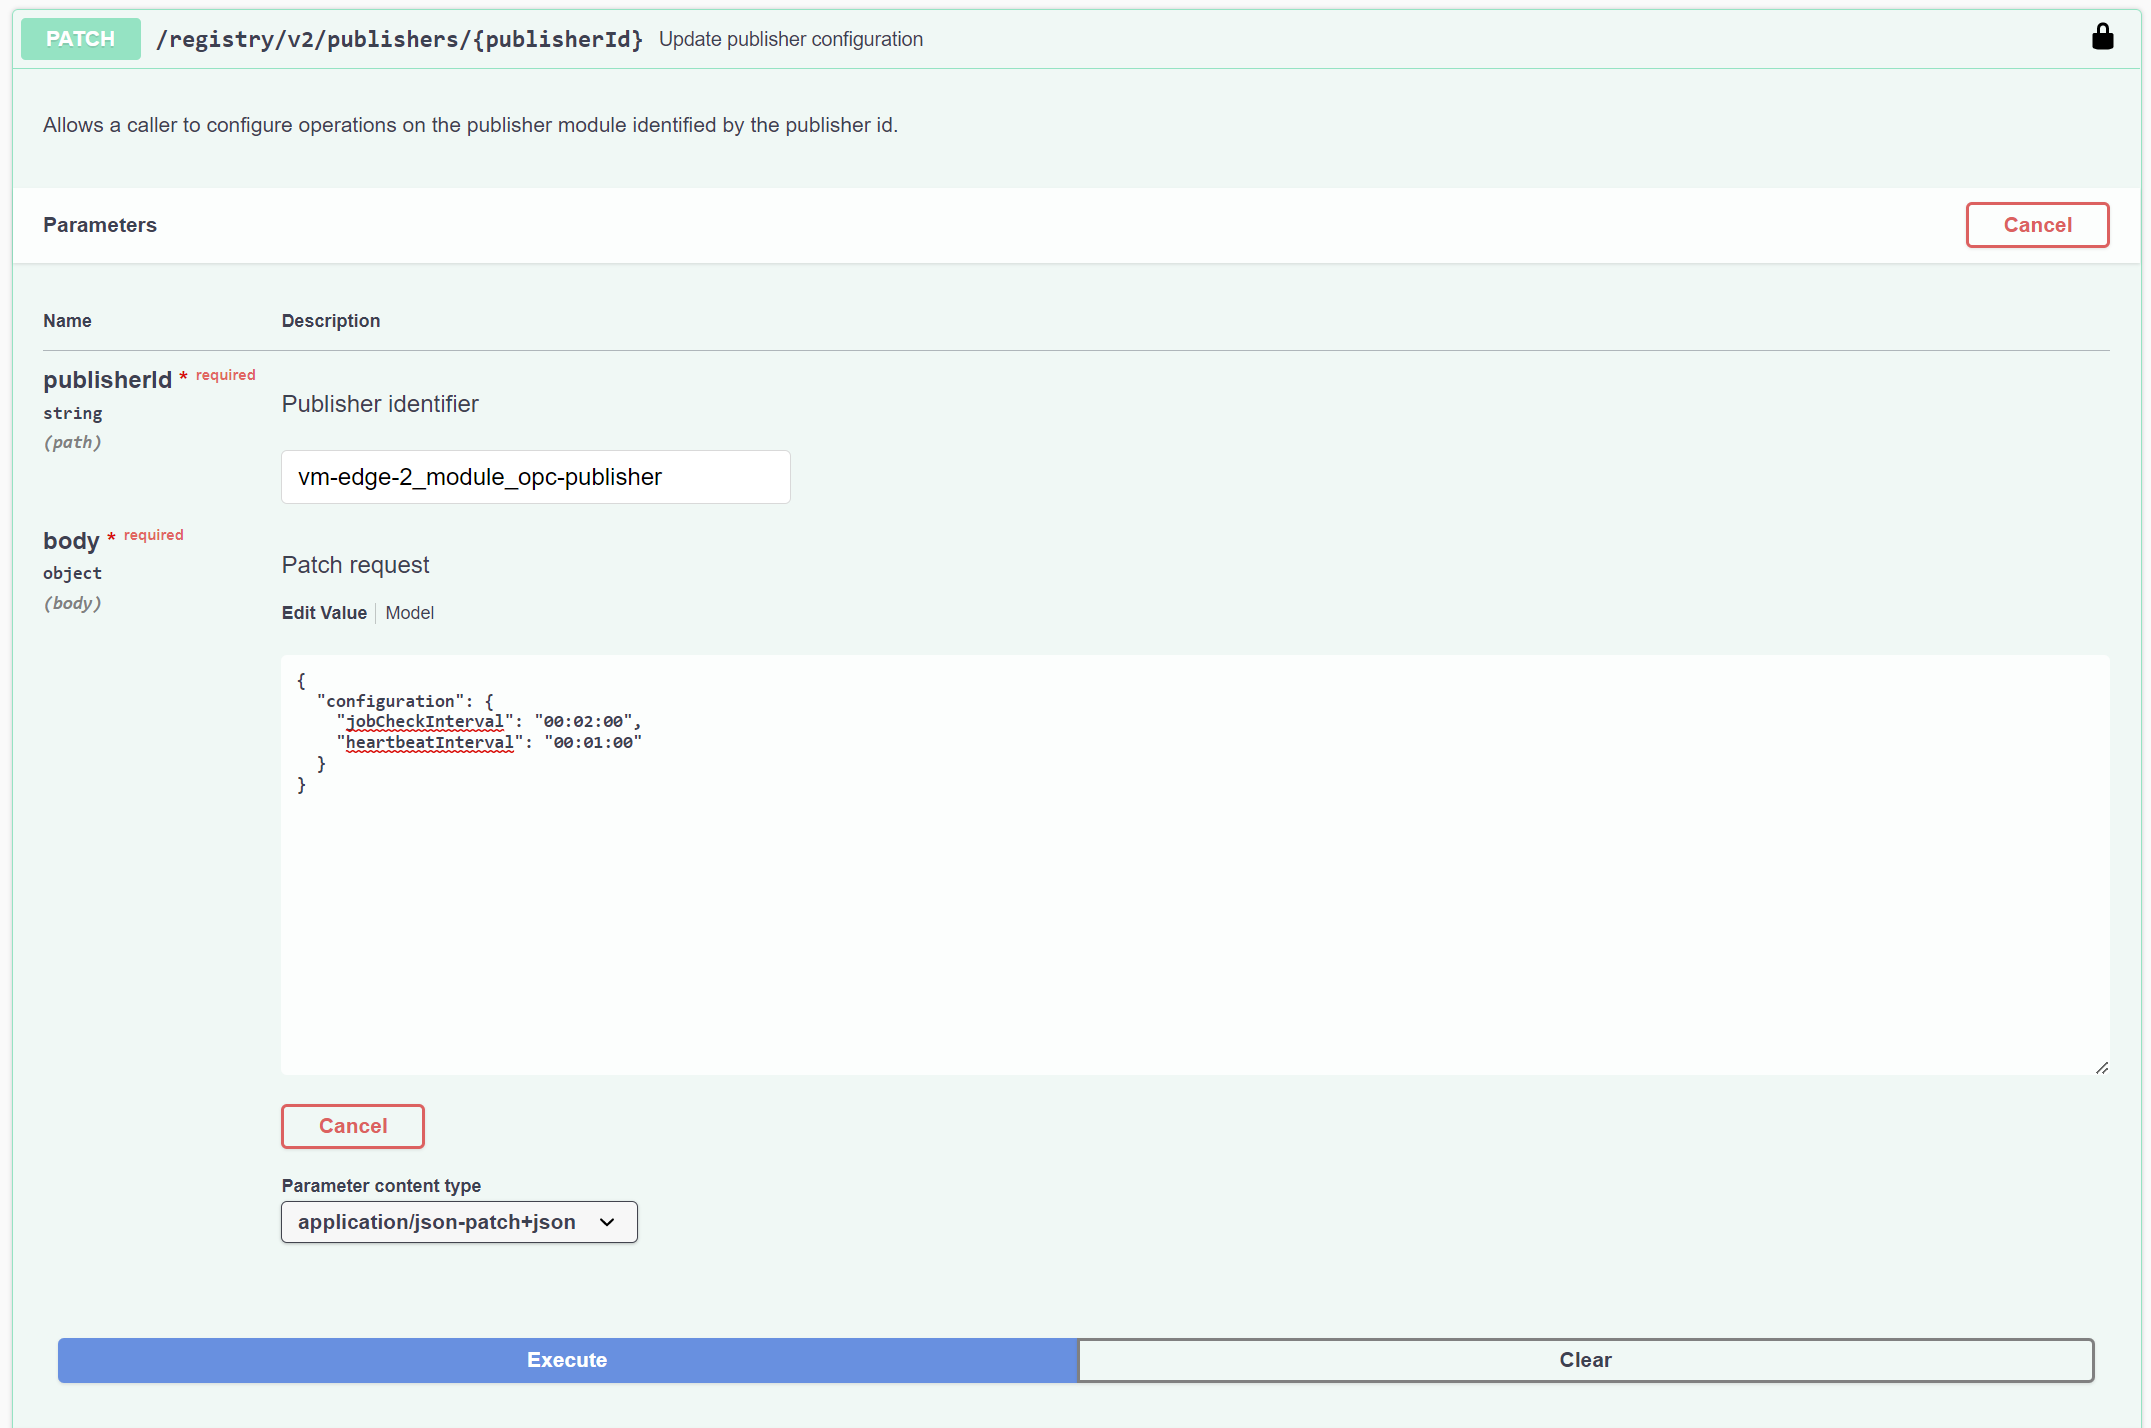The image size is (2151, 1428).
Task: Clear the request with the Clear button
Action: pyautogui.click(x=1585, y=1359)
